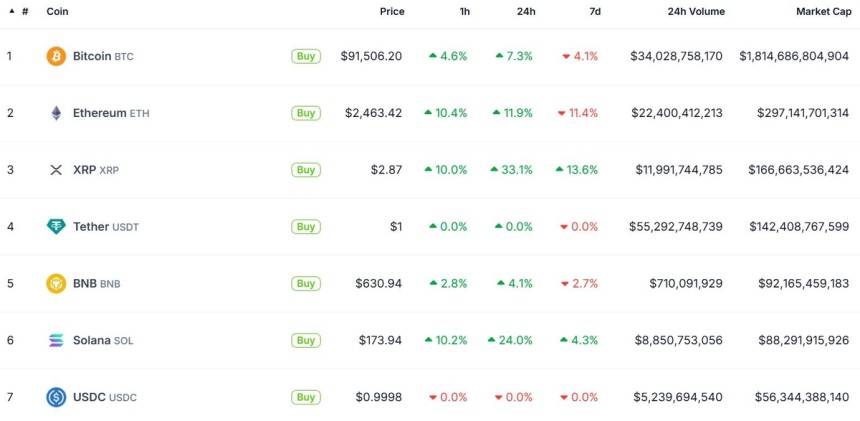This screenshot has height=421, width=860.
Task: Select the Solana striped logo icon
Action: (x=56, y=340)
